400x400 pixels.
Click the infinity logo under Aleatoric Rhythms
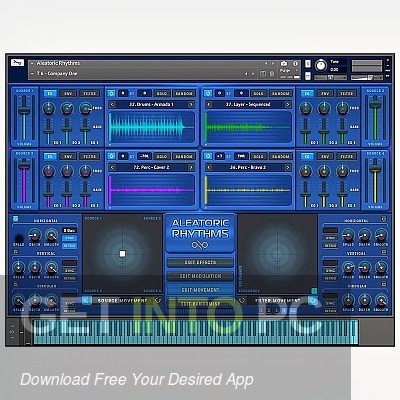(x=200, y=245)
